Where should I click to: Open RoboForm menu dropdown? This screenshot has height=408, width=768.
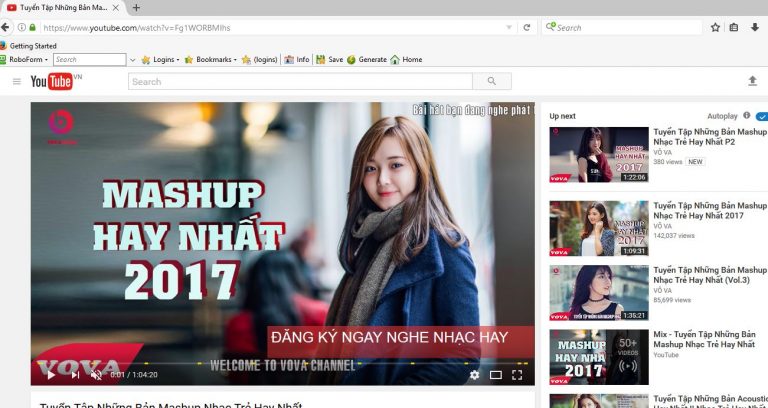coord(24,59)
